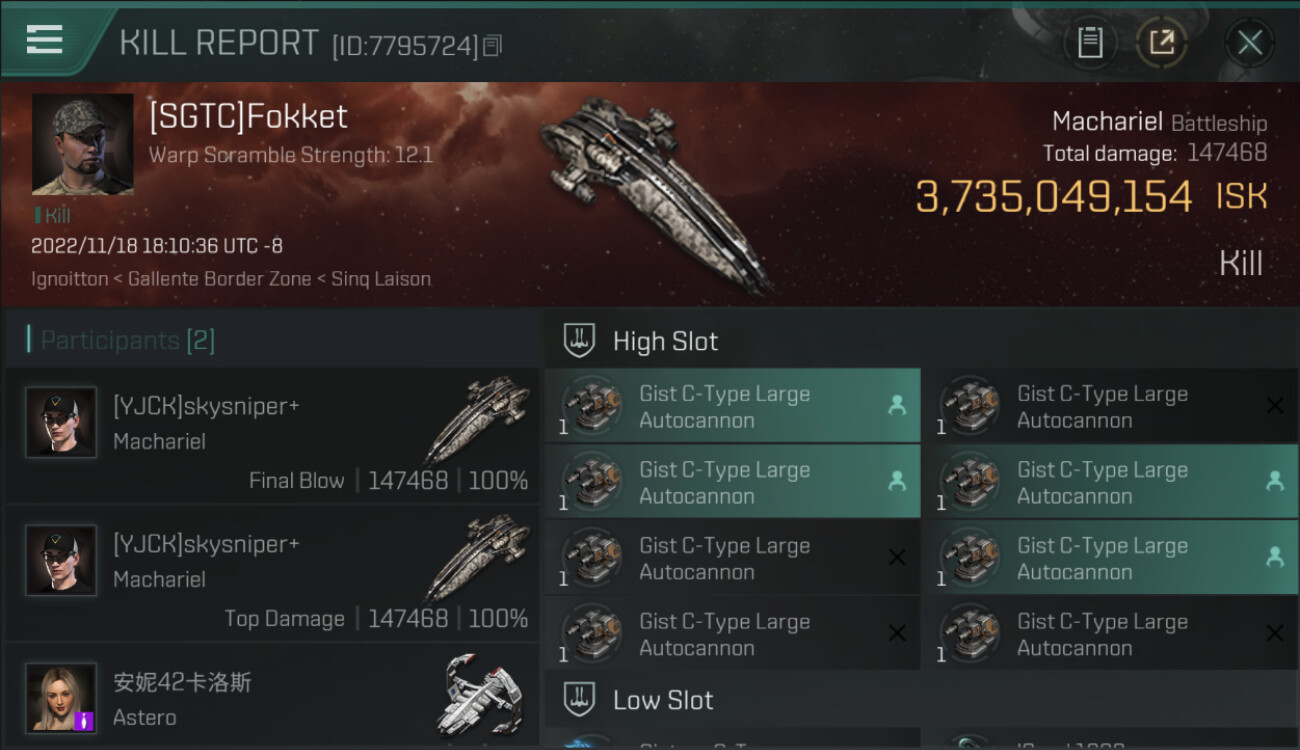
Task: Click the share export icon
Action: tap(1161, 42)
